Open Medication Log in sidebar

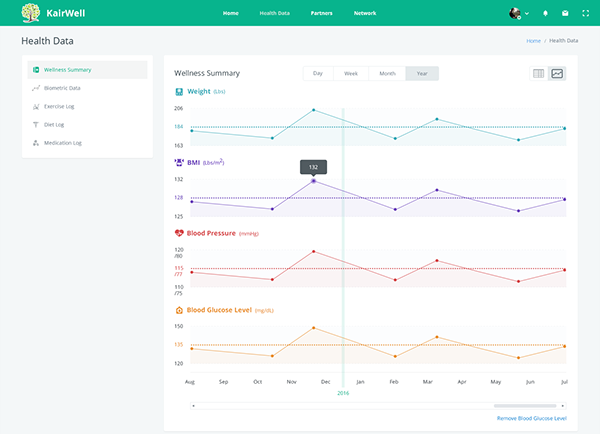pos(87,143)
